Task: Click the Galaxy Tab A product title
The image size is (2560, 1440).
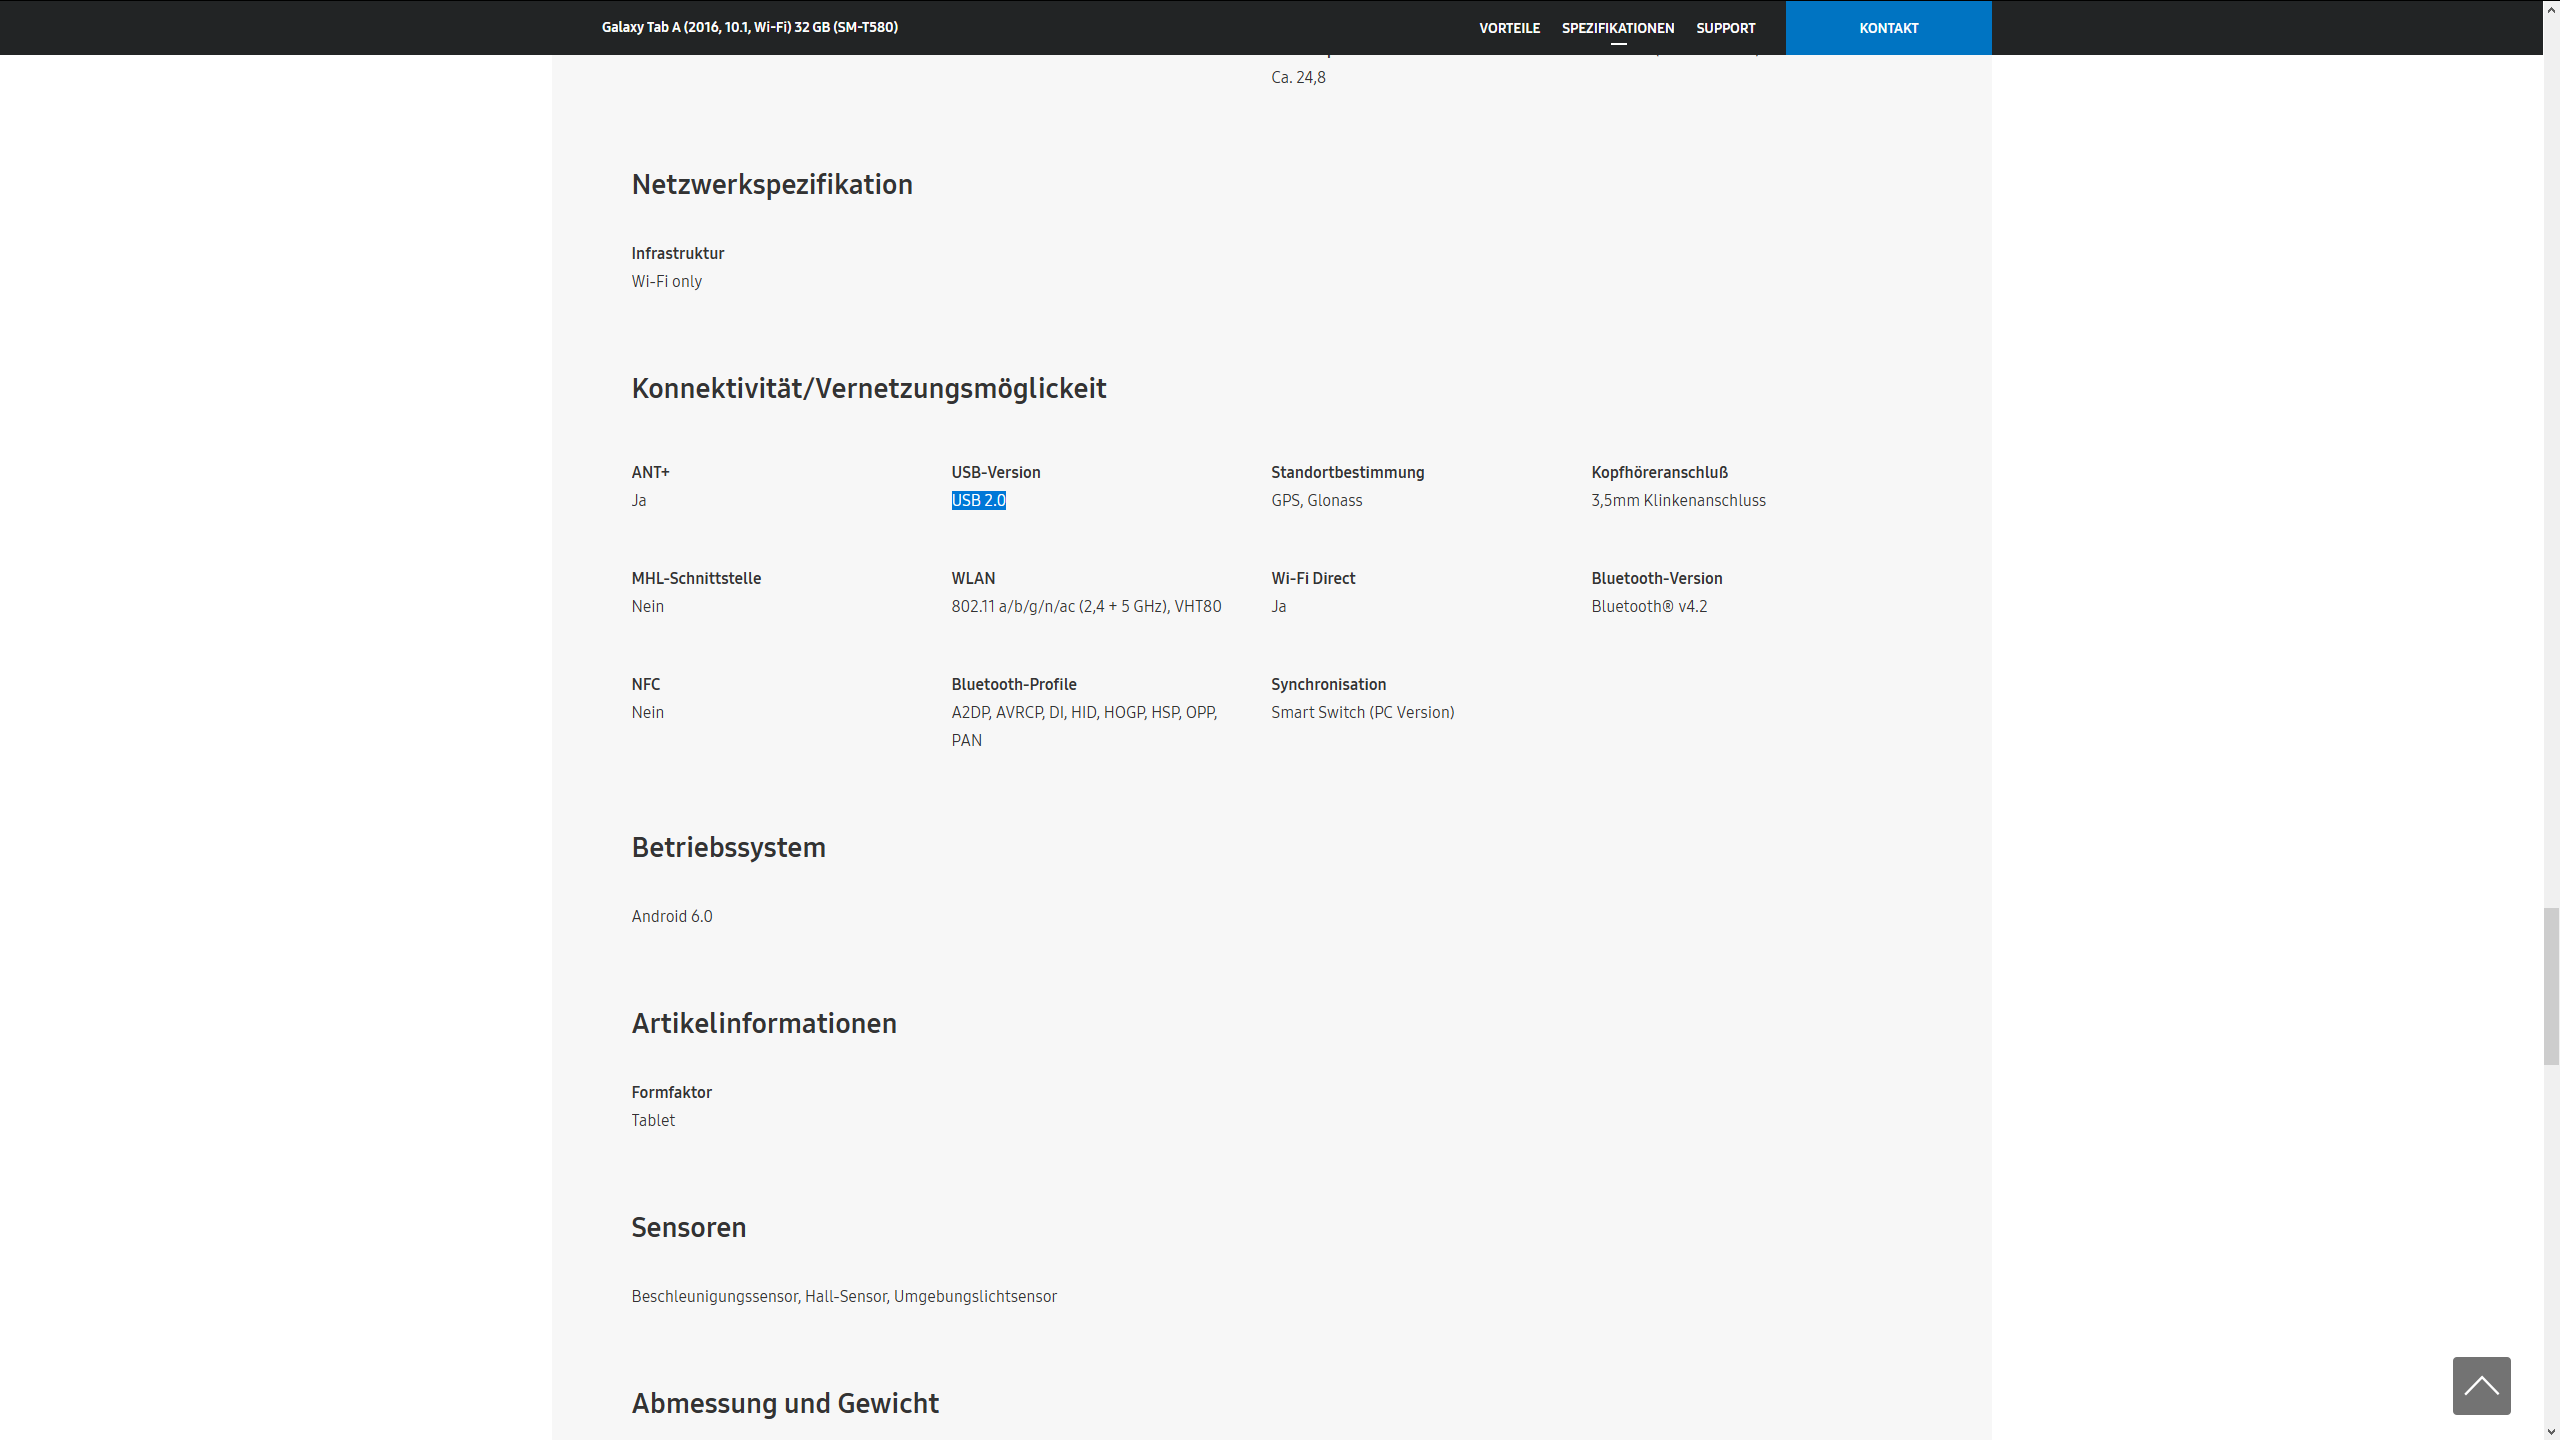Action: [749, 27]
